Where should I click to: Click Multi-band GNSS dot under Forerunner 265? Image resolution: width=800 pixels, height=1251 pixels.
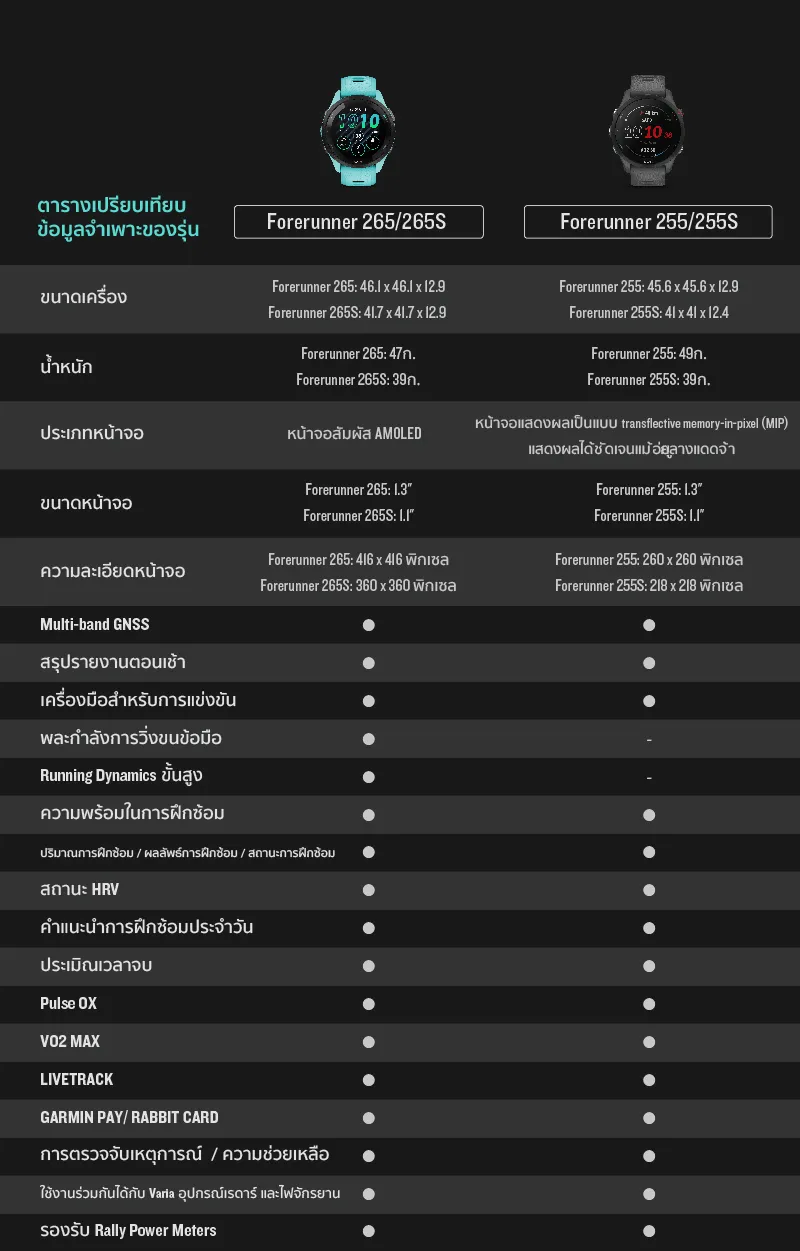click(x=368, y=625)
